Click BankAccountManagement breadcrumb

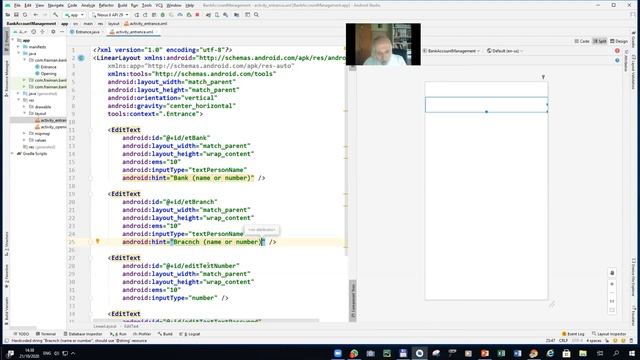click(31, 24)
